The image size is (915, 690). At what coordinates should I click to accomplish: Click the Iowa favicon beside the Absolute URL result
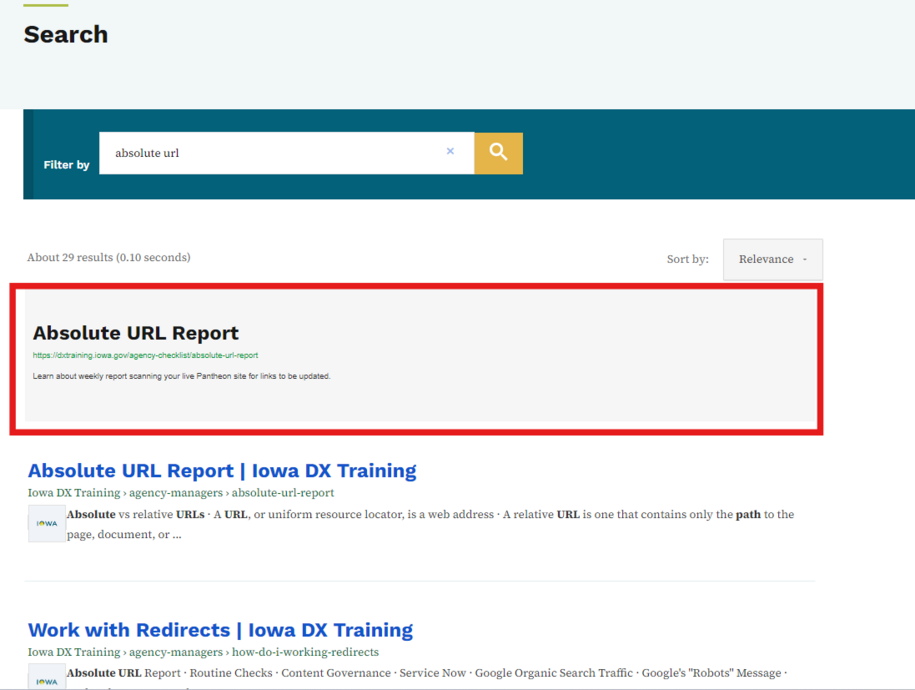45,522
